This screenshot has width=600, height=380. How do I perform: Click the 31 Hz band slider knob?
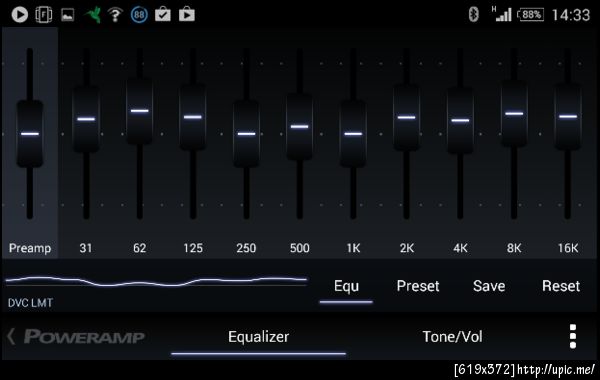coord(86,119)
